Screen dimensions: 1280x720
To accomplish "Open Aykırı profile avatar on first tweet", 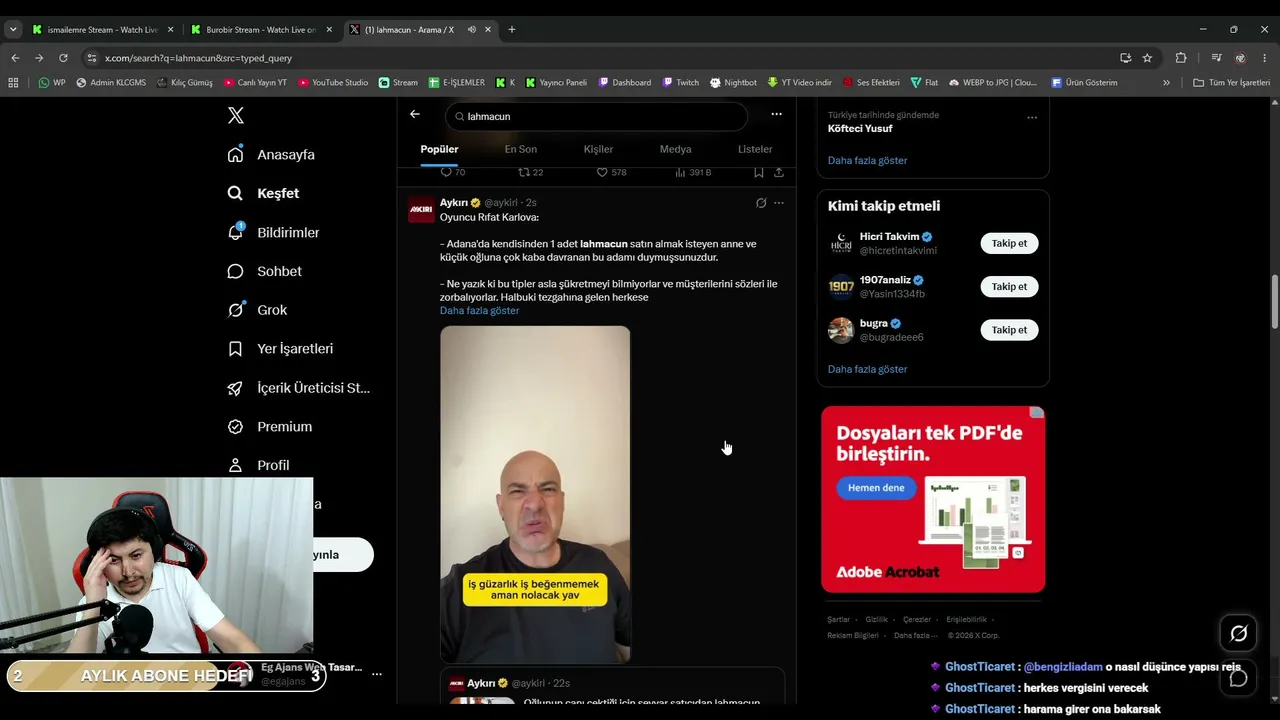I will click(421, 209).
